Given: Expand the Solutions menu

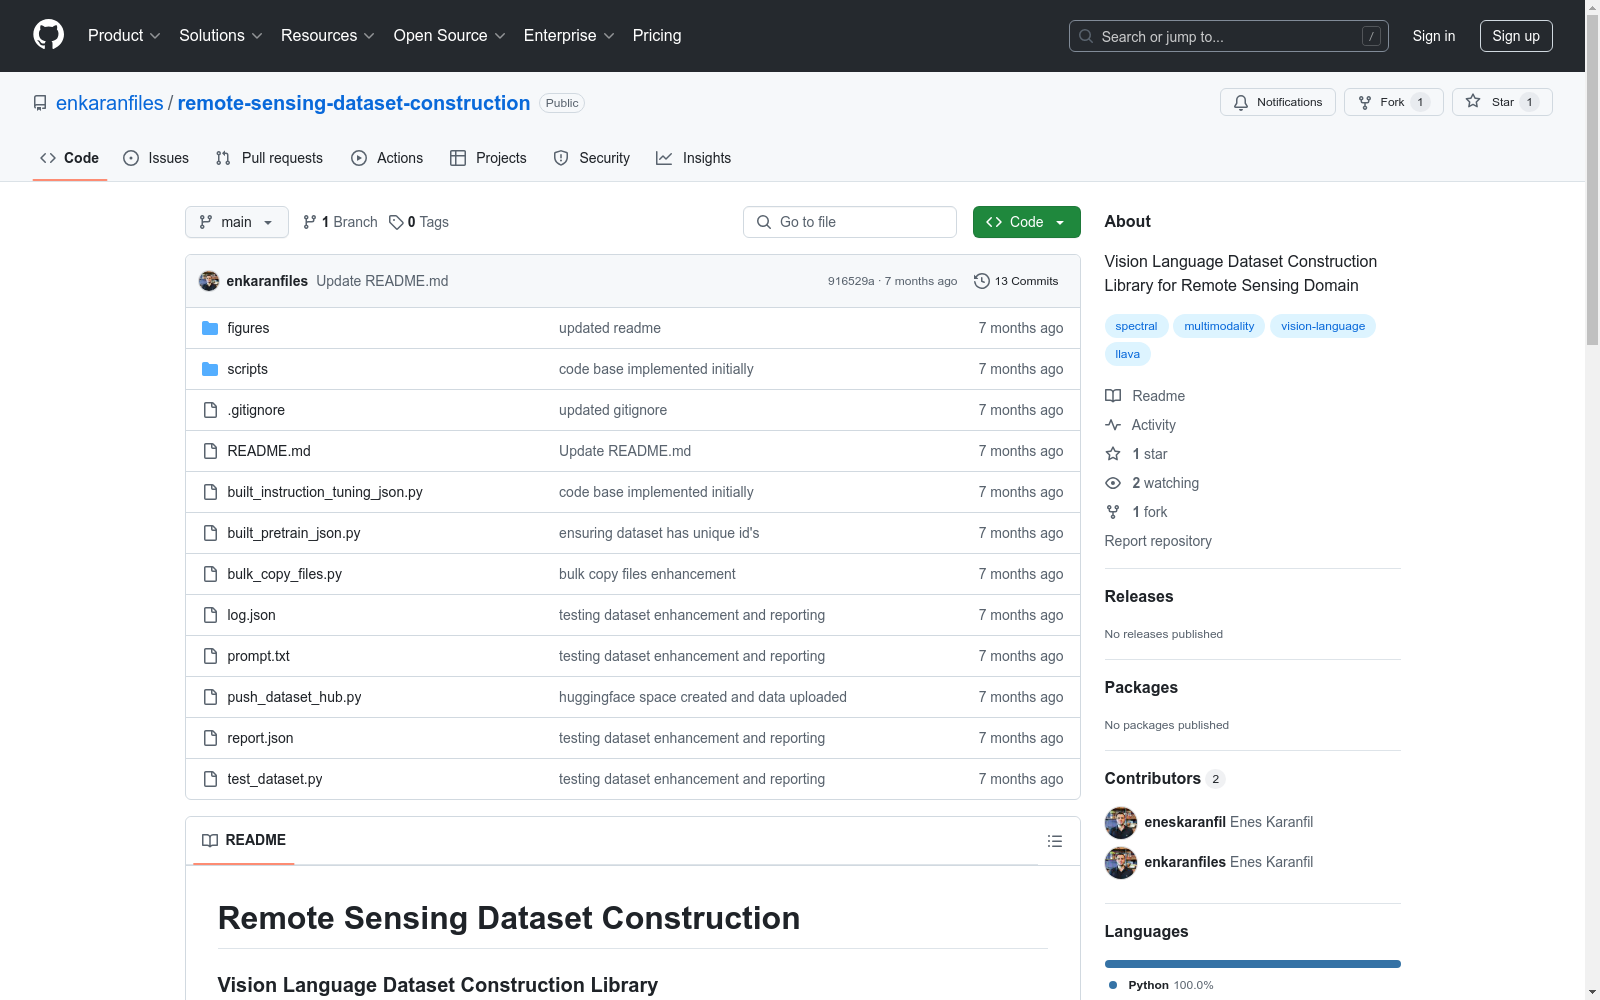Looking at the screenshot, I should point(221,35).
